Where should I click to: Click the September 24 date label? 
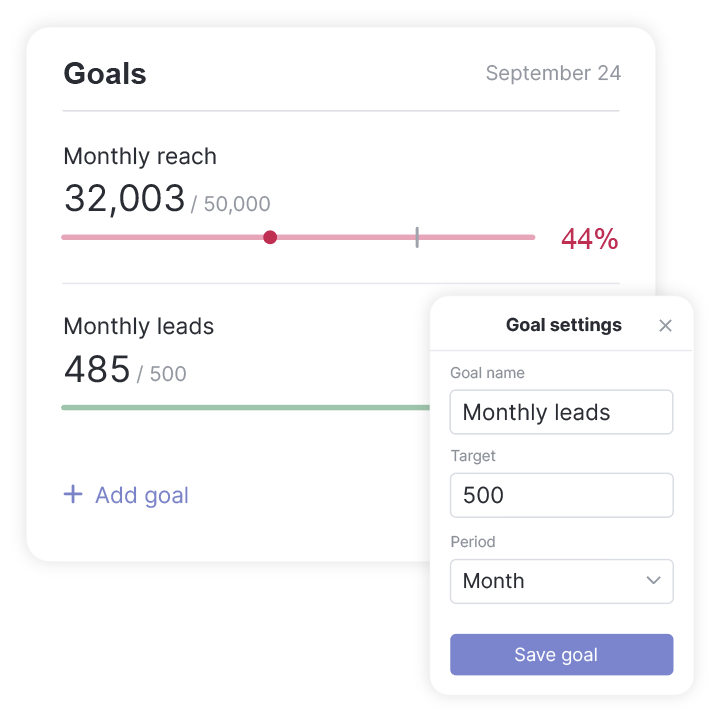click(x=553, y=73)
